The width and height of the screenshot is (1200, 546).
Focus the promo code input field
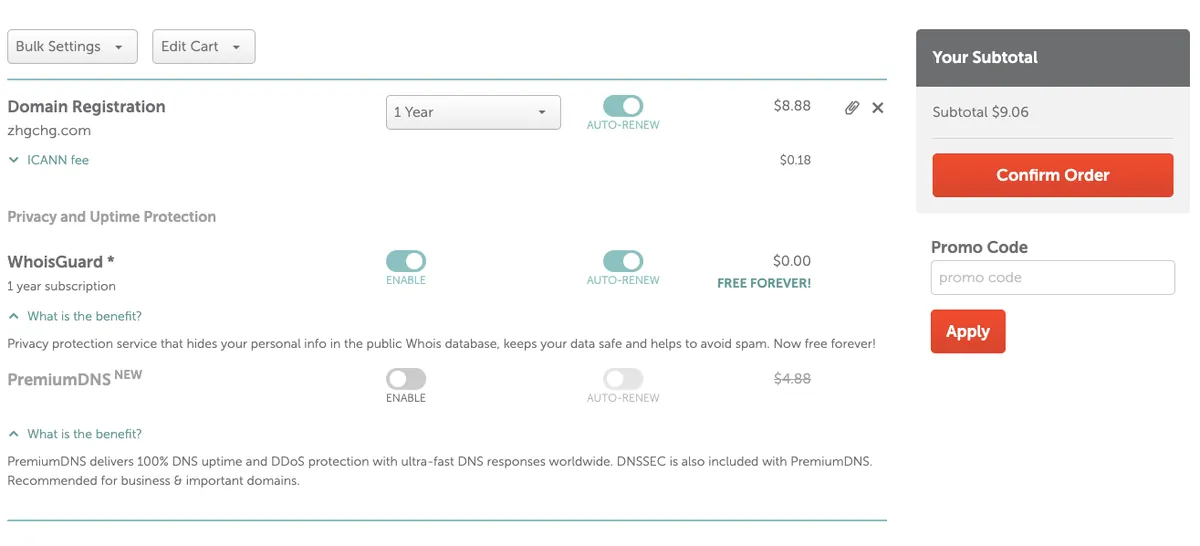[x=1052, y=278]
